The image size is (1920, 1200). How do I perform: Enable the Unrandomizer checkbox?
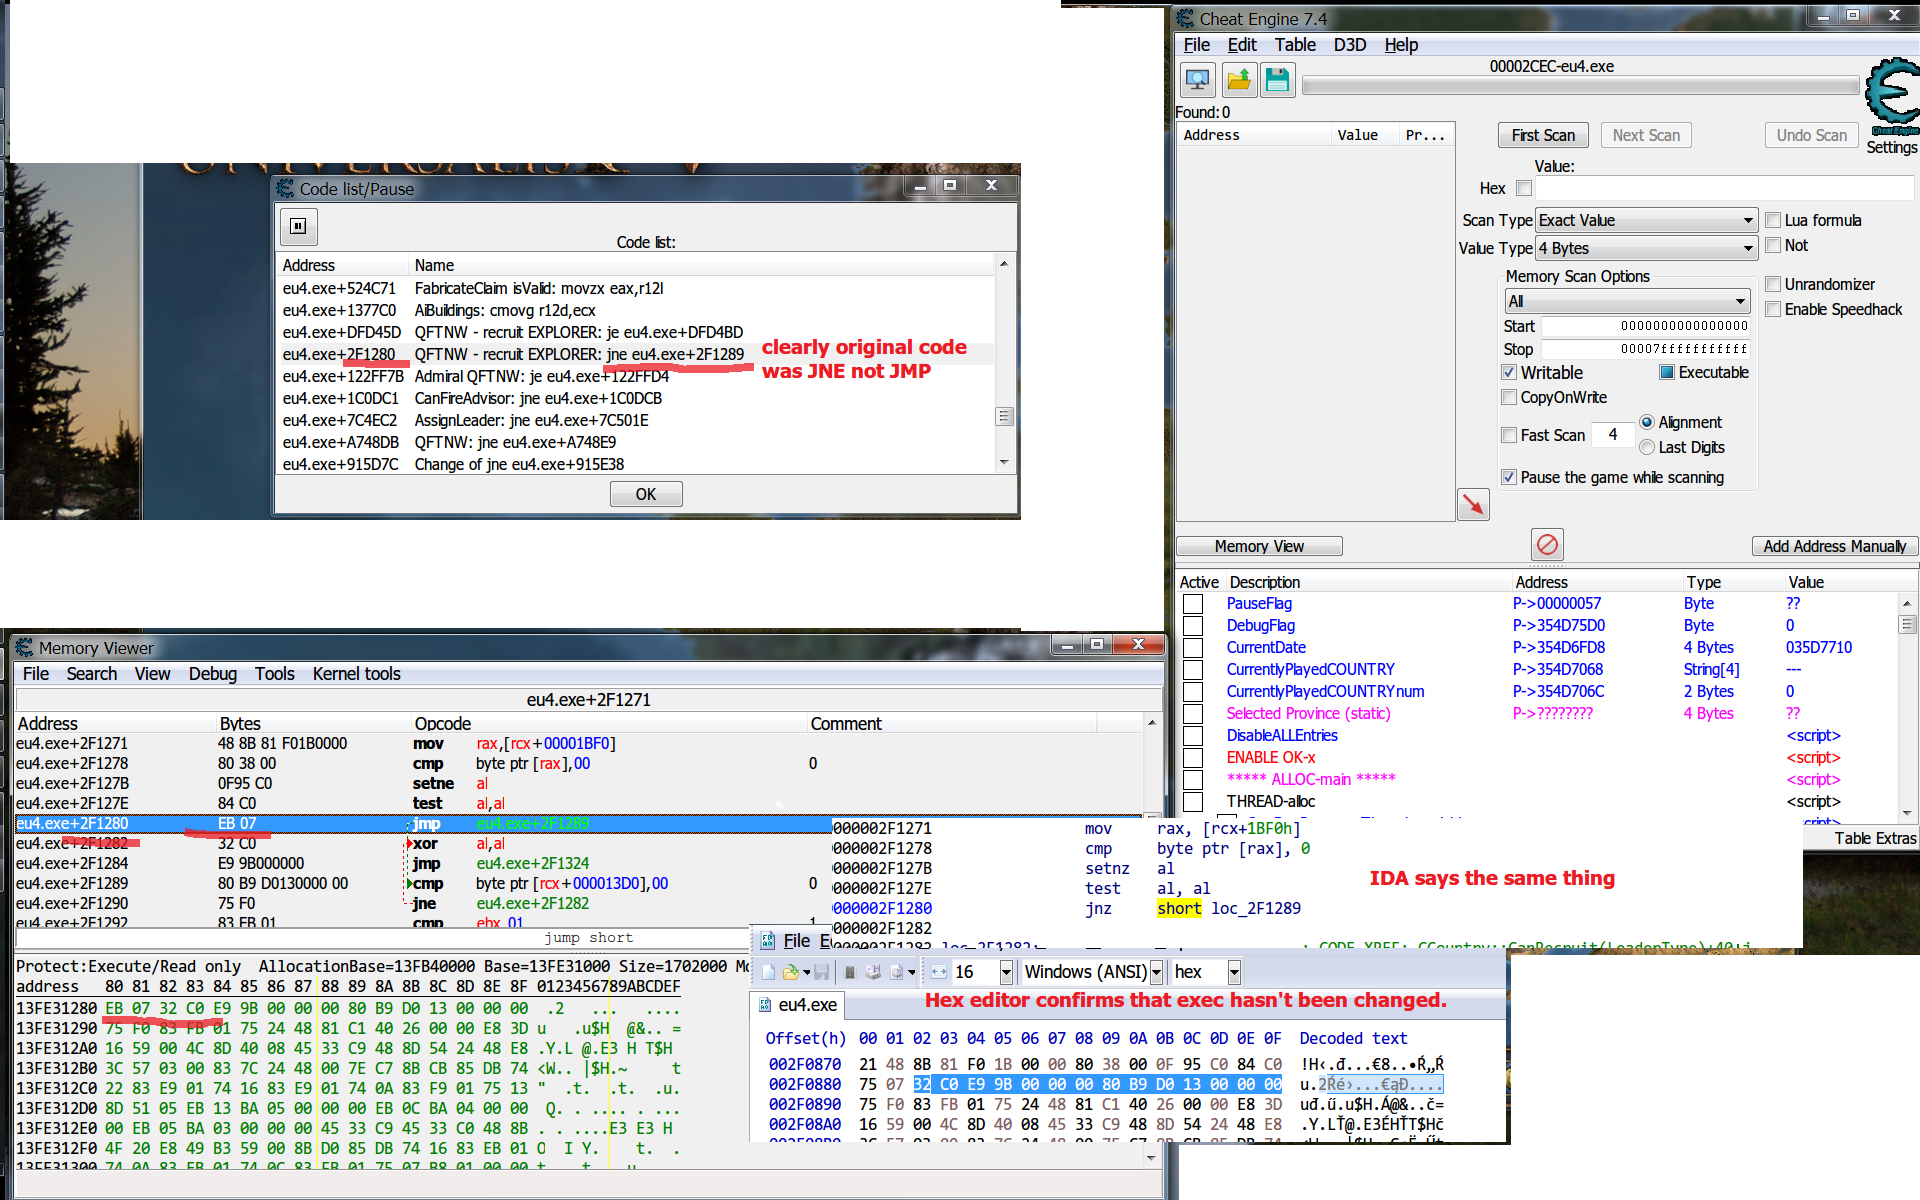coord(1773,284)
